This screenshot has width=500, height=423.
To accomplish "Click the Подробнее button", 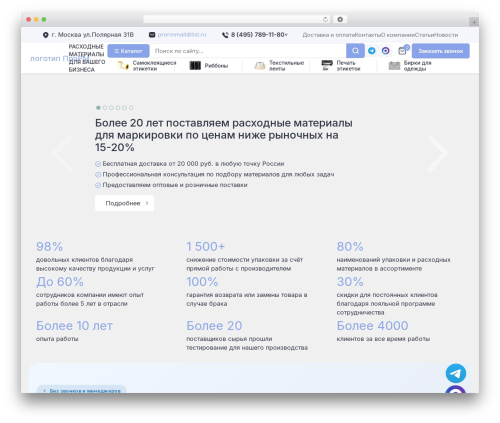I will click(124, 203).
